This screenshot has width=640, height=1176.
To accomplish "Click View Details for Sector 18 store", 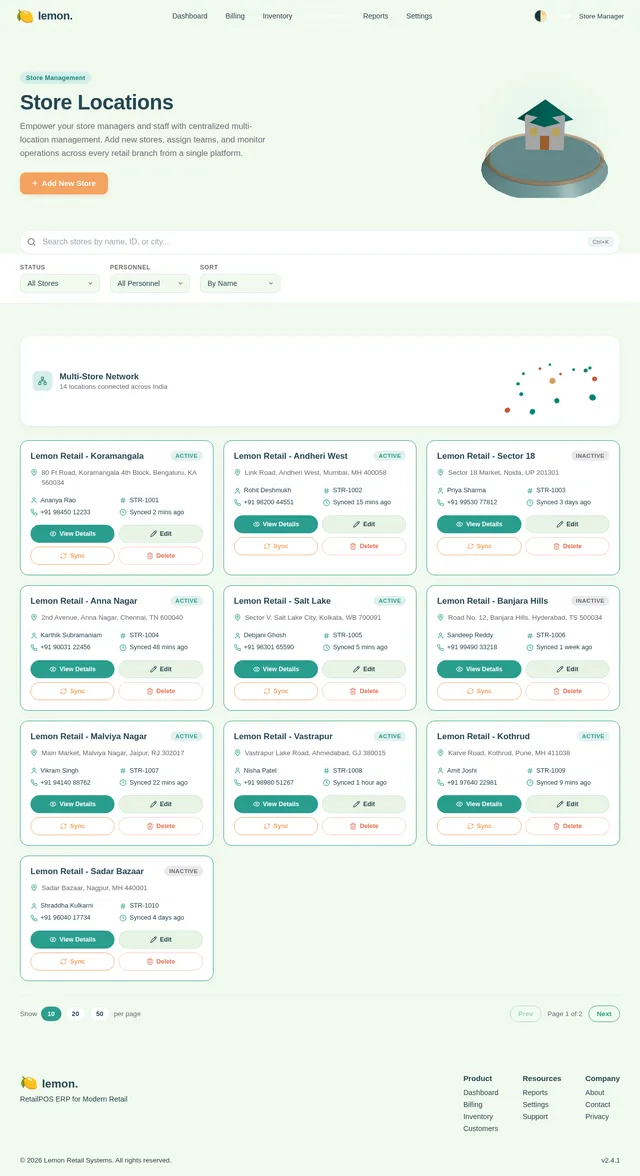I will pos(479,524).
